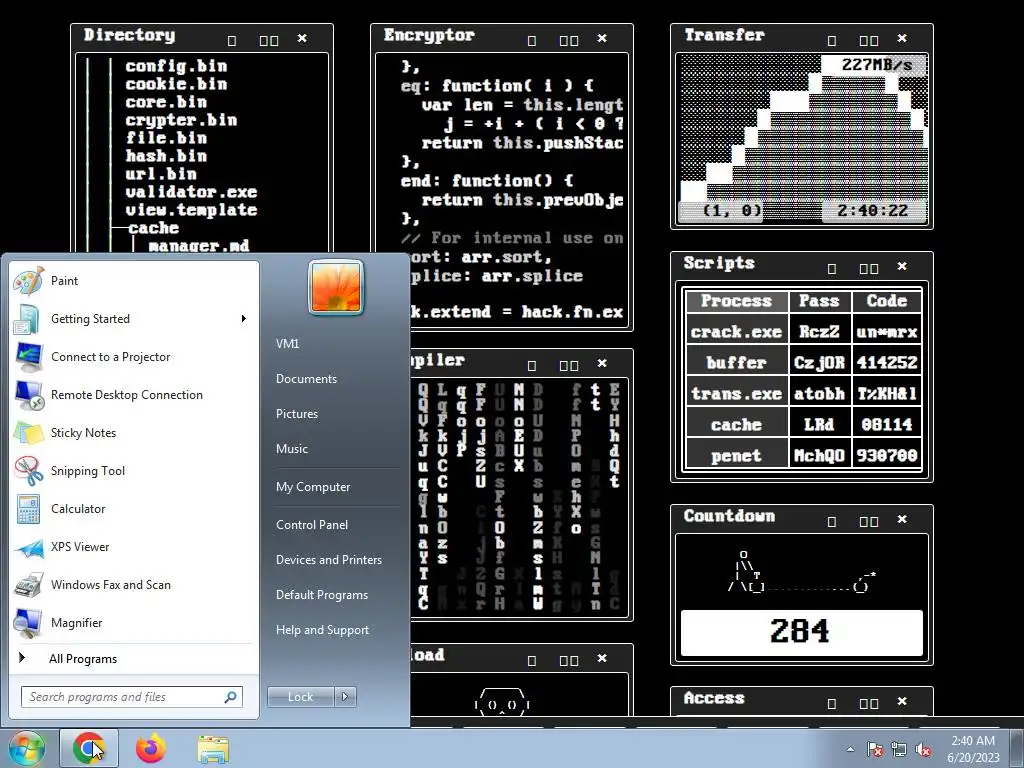Screen dimensions: 1024x768
Task: Open Firefox from the taskbar
Action: point(151,748)
